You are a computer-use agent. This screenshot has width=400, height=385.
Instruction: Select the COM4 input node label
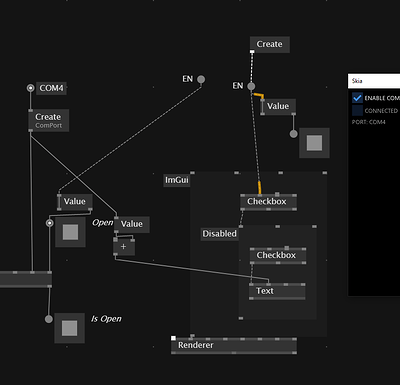[x=51, y=88]
